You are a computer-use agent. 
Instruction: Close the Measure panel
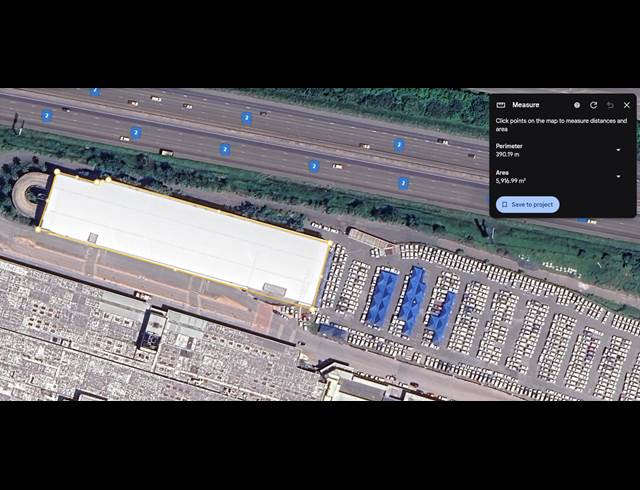(x=627, y=105)
